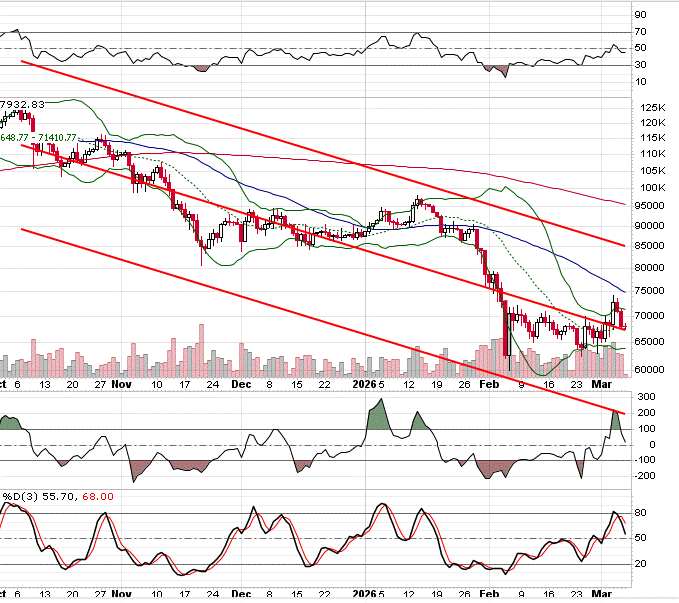Click the 80 level on the stochastic scale

[x=640, y=513]
